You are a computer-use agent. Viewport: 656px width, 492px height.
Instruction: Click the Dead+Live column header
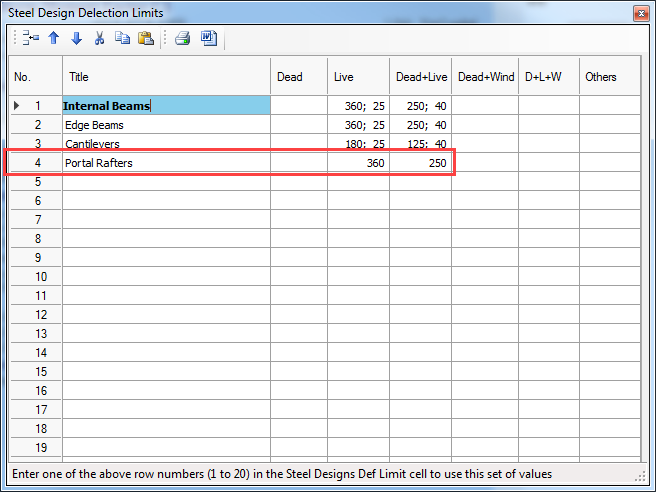pyautogui.click(x=420, y=77)
